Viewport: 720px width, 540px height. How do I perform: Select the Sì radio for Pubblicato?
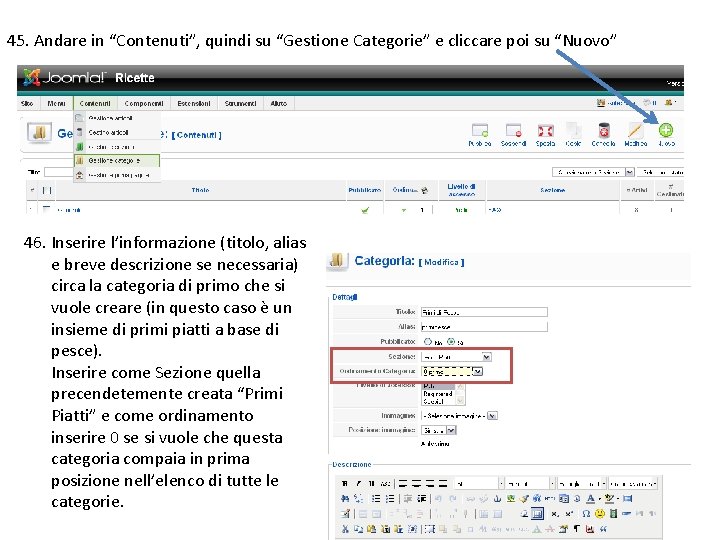pos(451,342)
